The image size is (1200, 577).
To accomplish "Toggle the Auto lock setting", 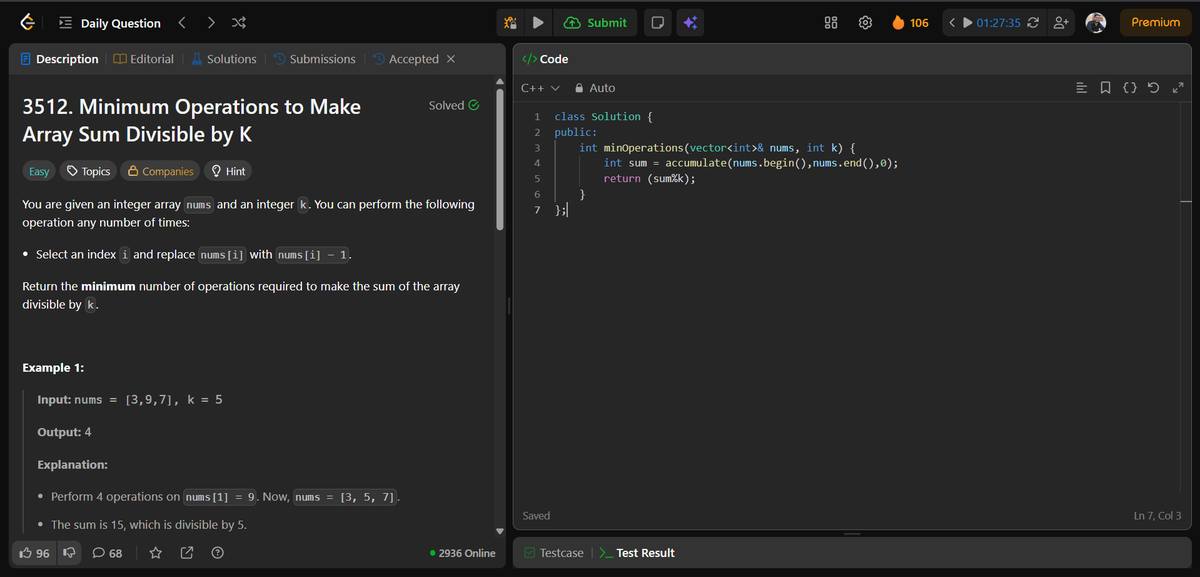I will 594,88.
